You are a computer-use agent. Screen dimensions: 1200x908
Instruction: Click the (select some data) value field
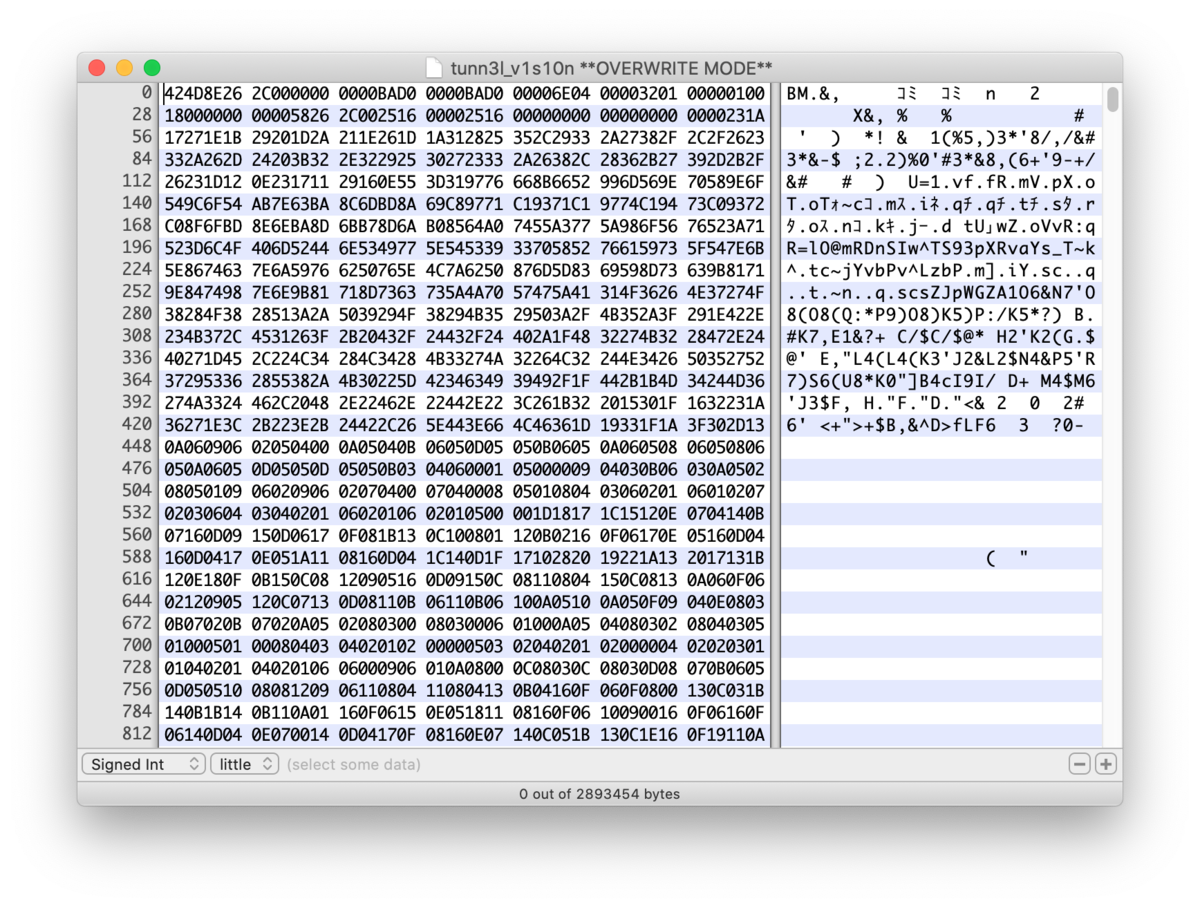pos(353,764)
